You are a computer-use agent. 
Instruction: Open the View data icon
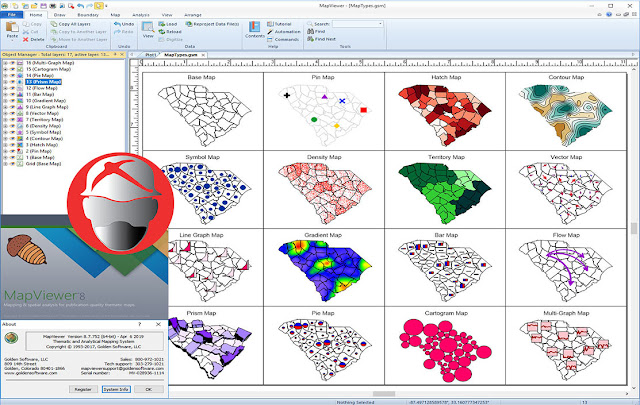[x=148, y=27]
